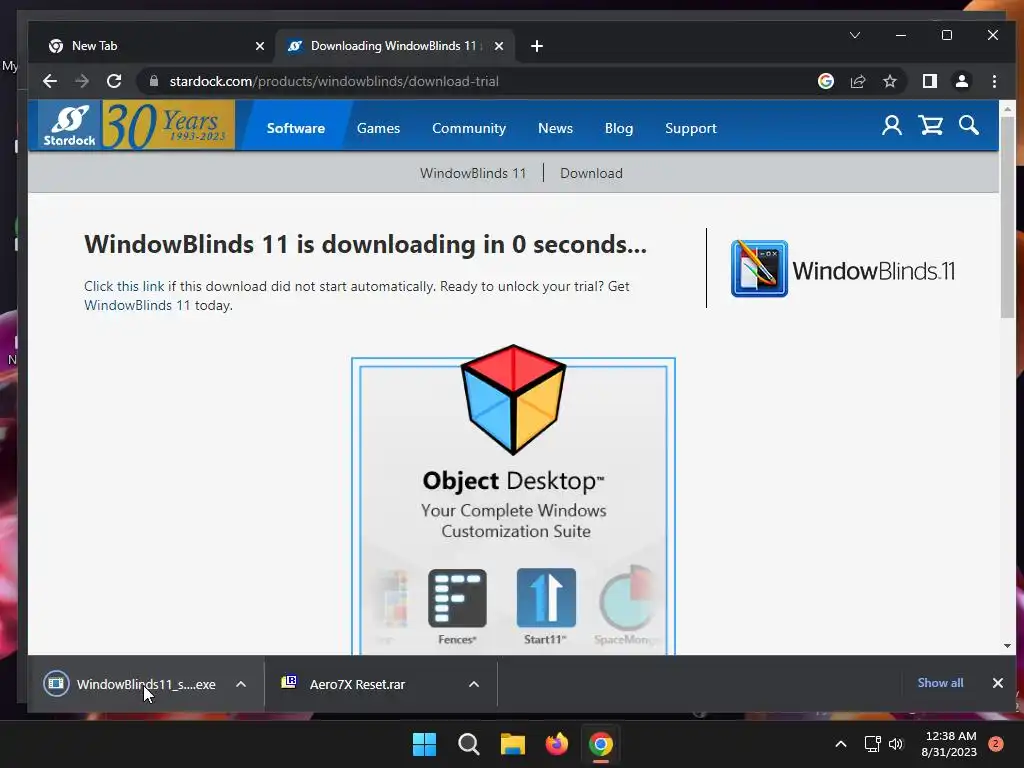View site security lock info
Image resolution: width=1024 pixels, height=768 pixels.
(x=154, y=81)
